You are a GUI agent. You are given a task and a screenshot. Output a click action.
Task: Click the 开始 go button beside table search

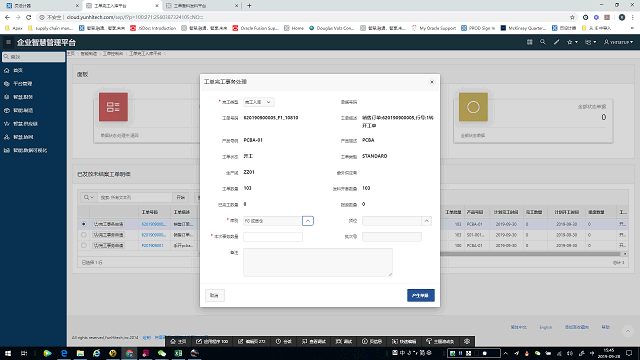[181, 197]
